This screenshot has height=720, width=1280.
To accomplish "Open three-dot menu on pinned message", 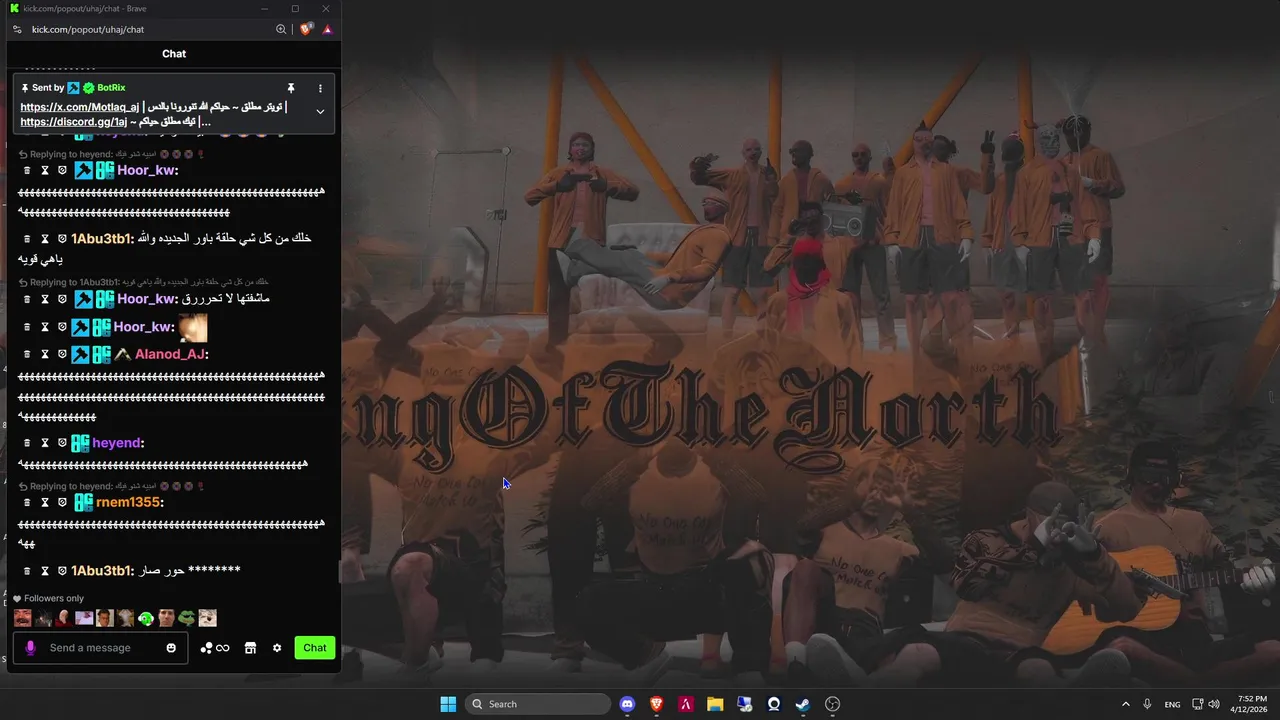I will click(x=320, y=88).
